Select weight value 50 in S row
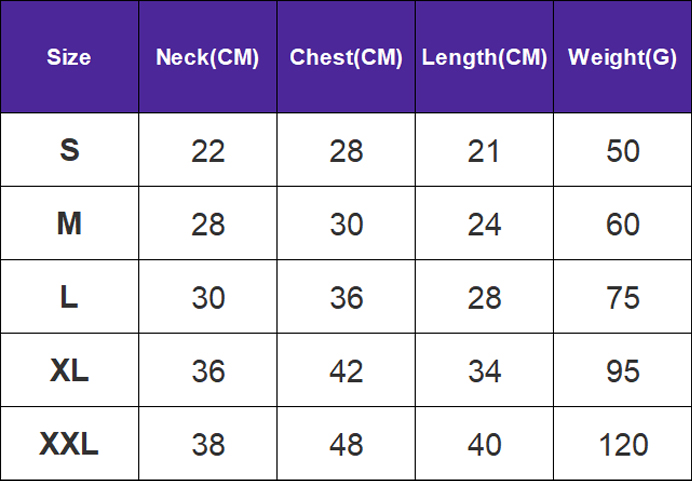The height and width of the screenshot is (481, 692). [623, 151]
